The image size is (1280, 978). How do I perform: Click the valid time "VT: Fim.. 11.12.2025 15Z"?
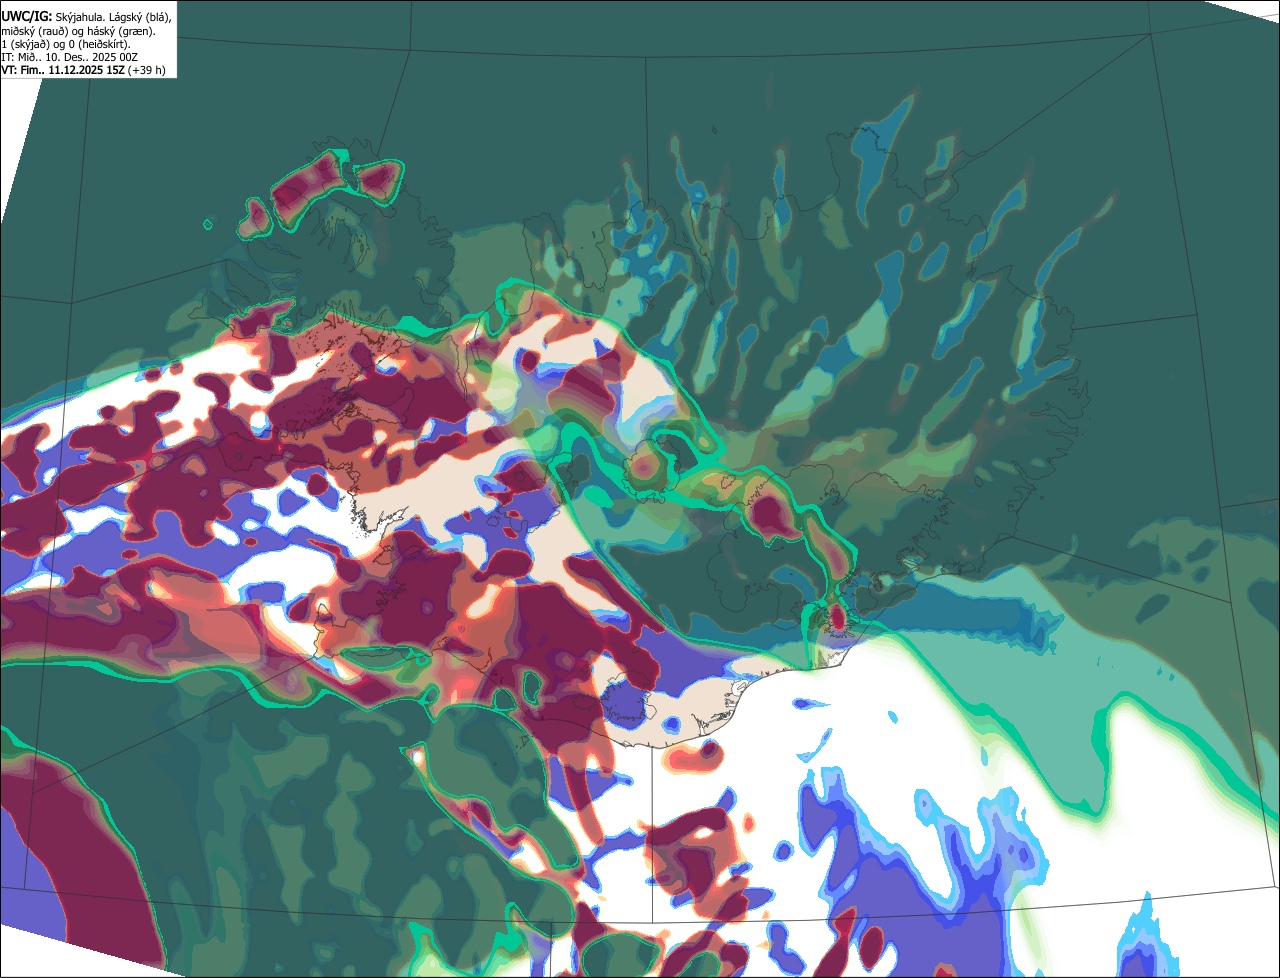coord(63,70)
